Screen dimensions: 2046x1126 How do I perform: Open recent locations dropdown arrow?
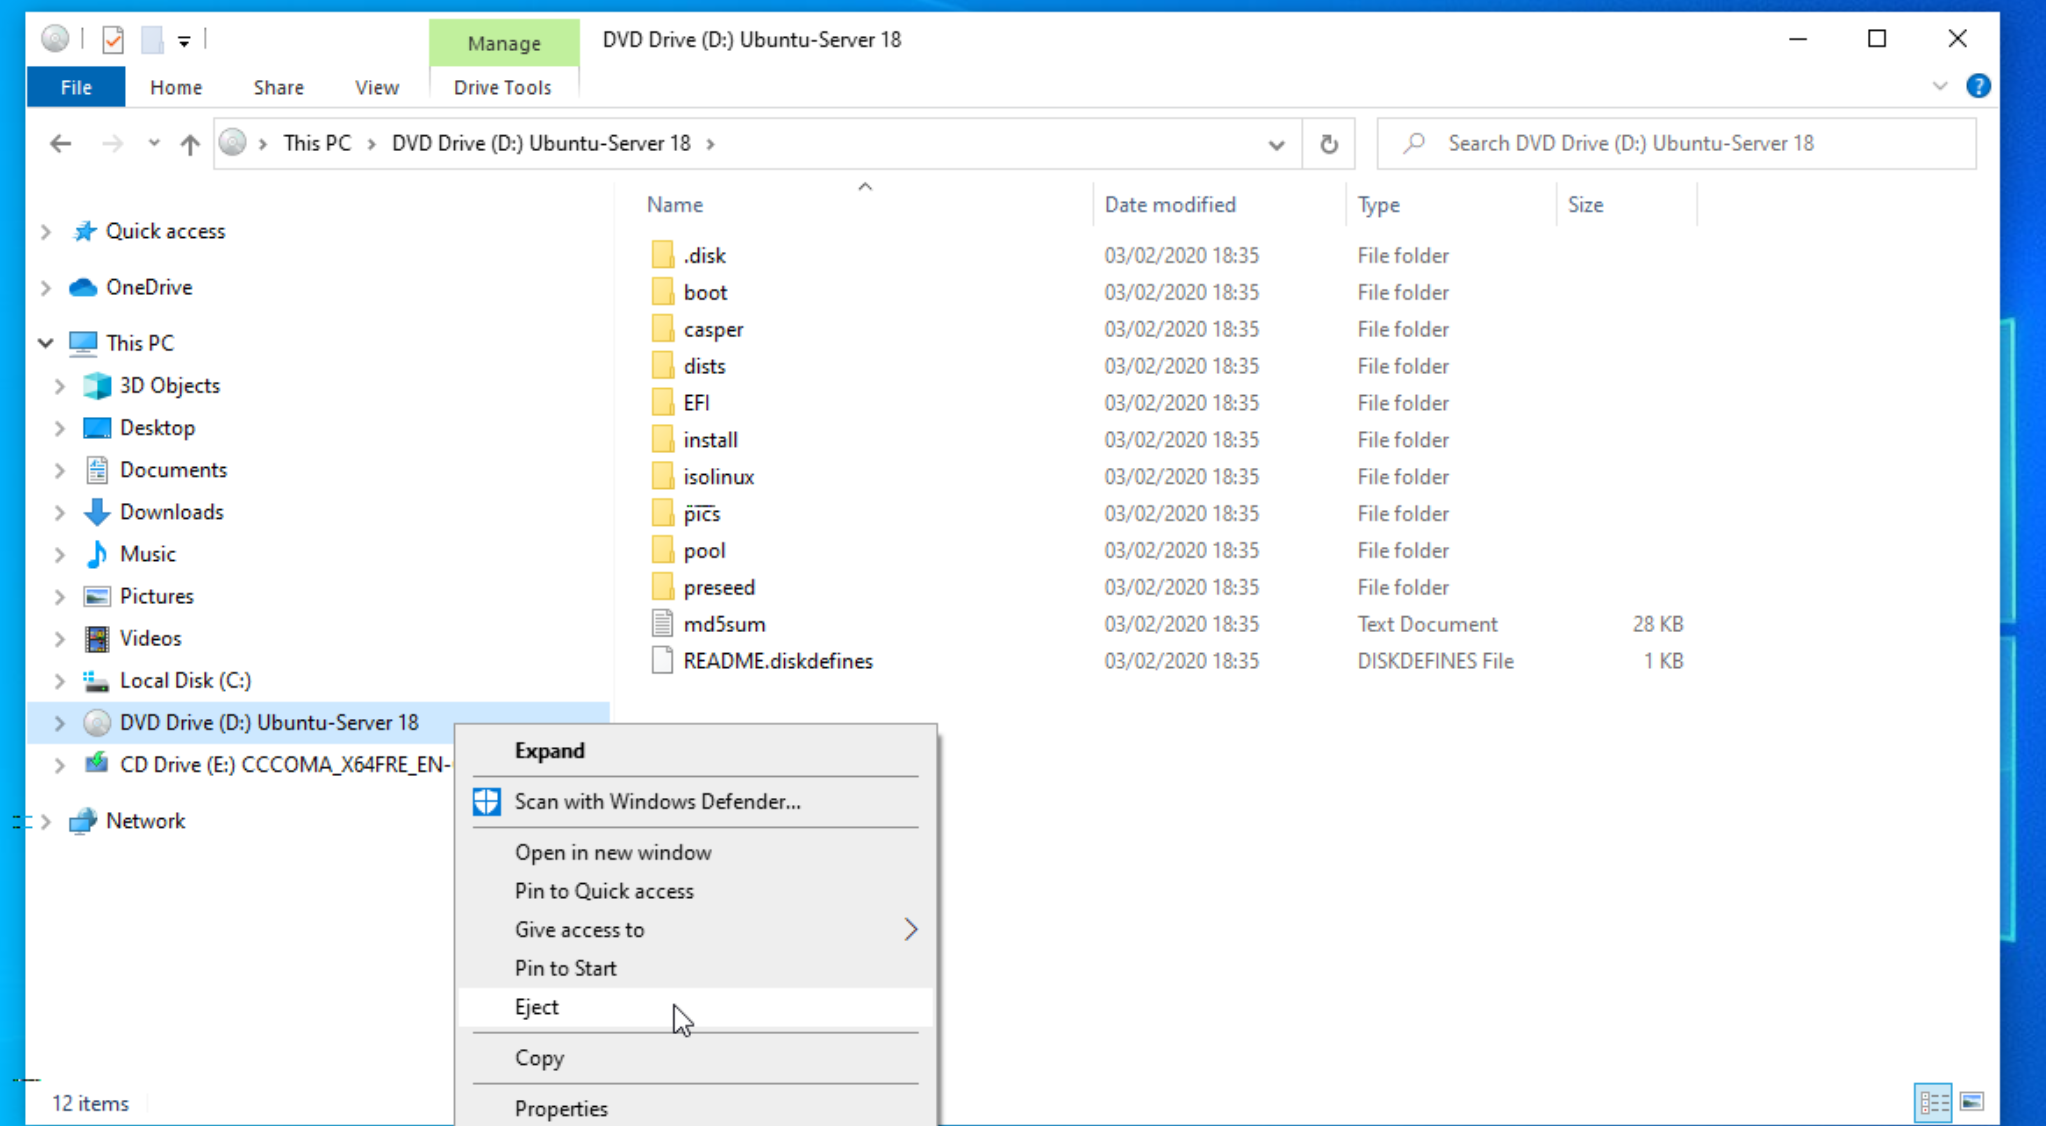pyautogui.click(x=153, y=143)
